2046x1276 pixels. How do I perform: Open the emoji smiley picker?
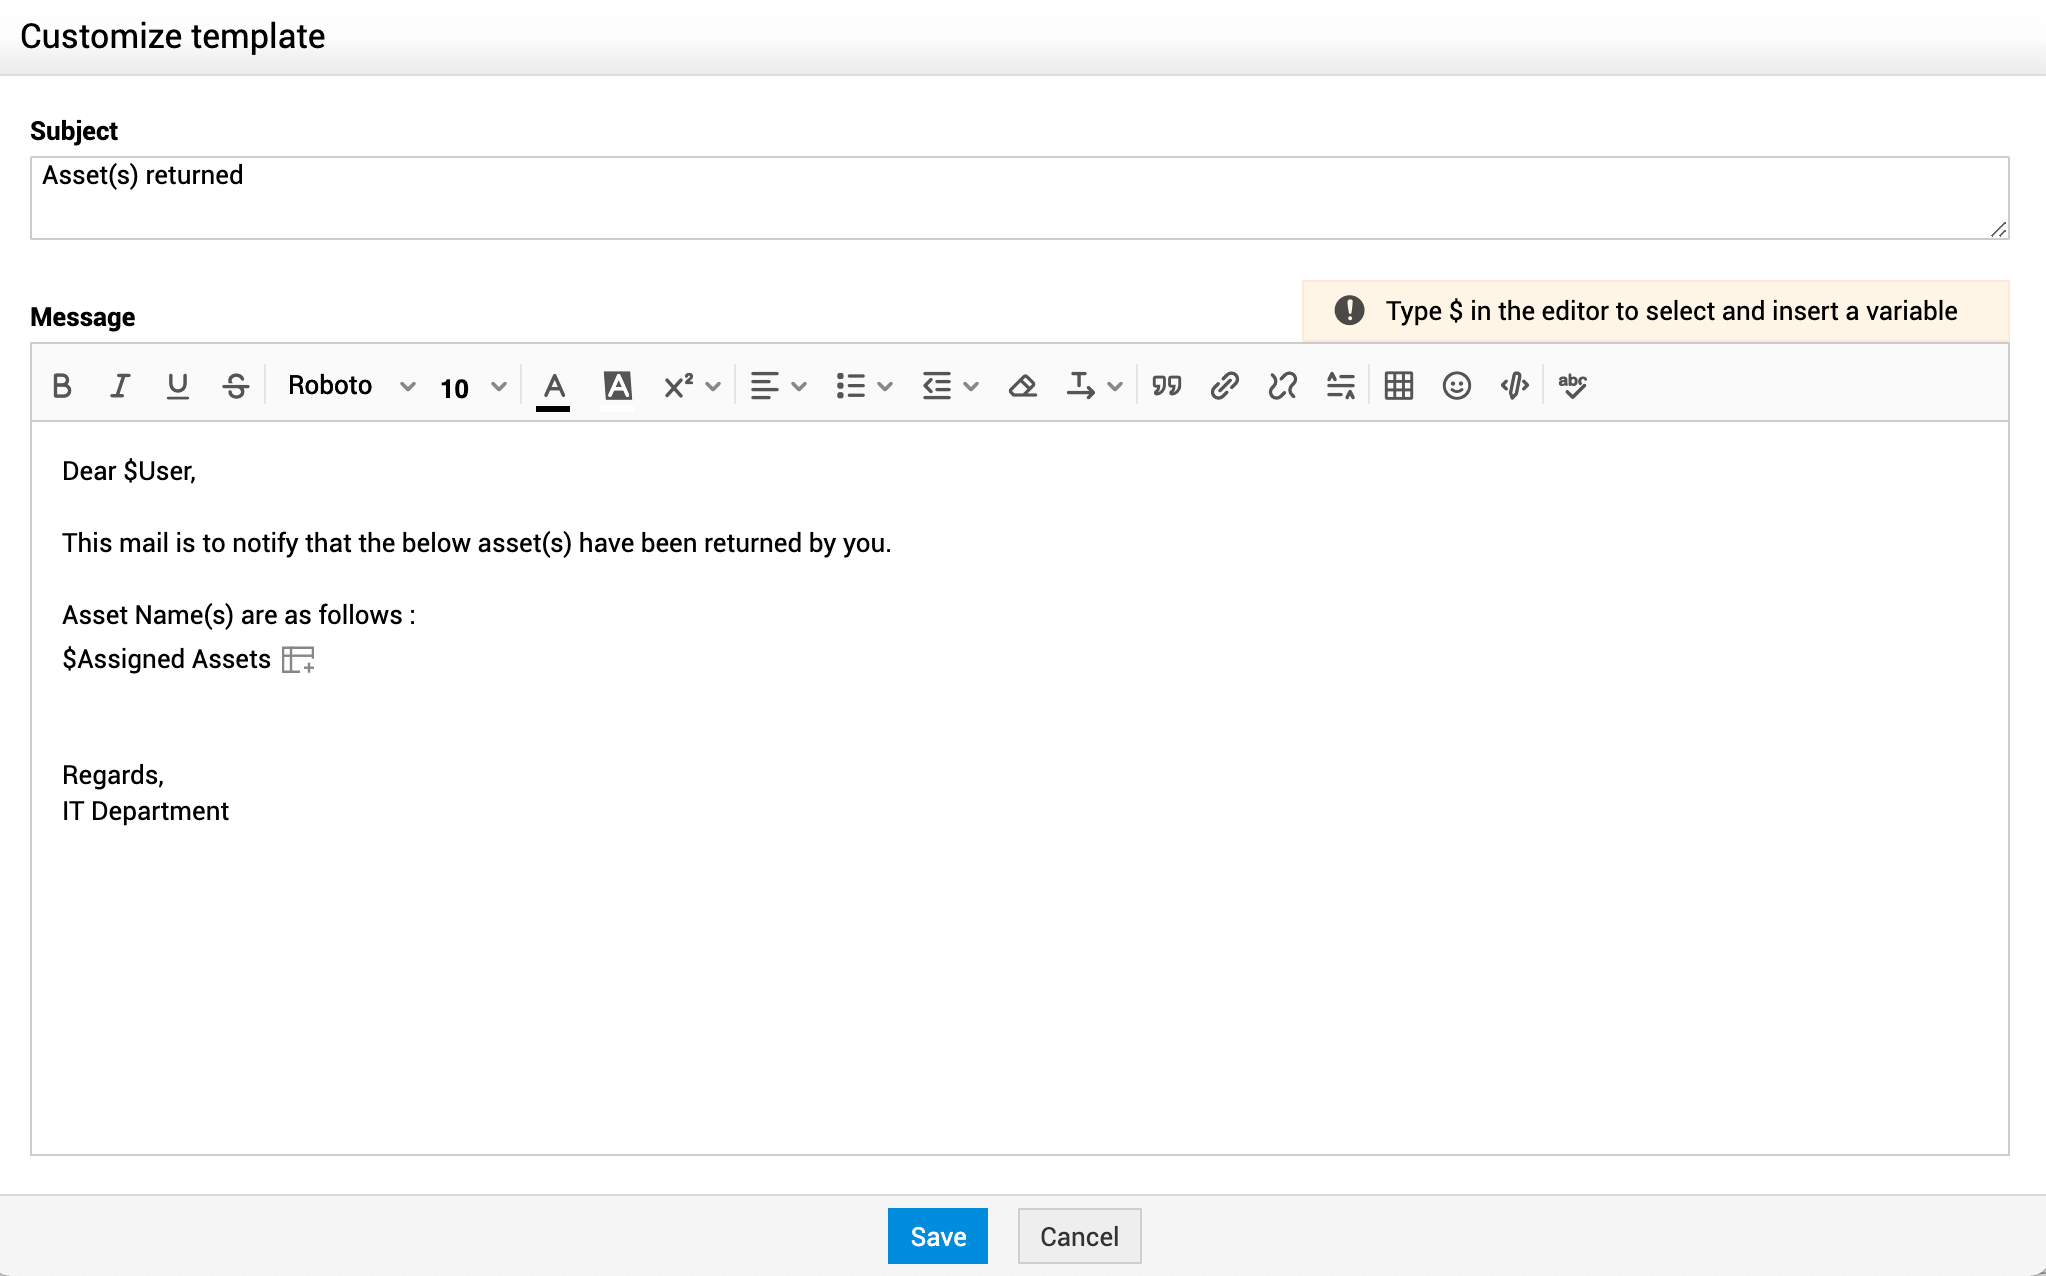(1456, 386)
